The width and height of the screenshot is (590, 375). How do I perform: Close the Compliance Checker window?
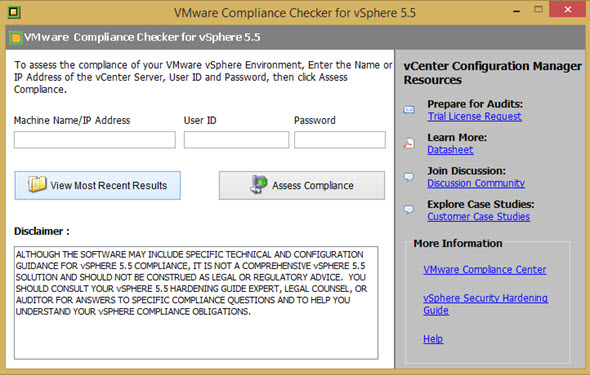click(x=568, y=9)
